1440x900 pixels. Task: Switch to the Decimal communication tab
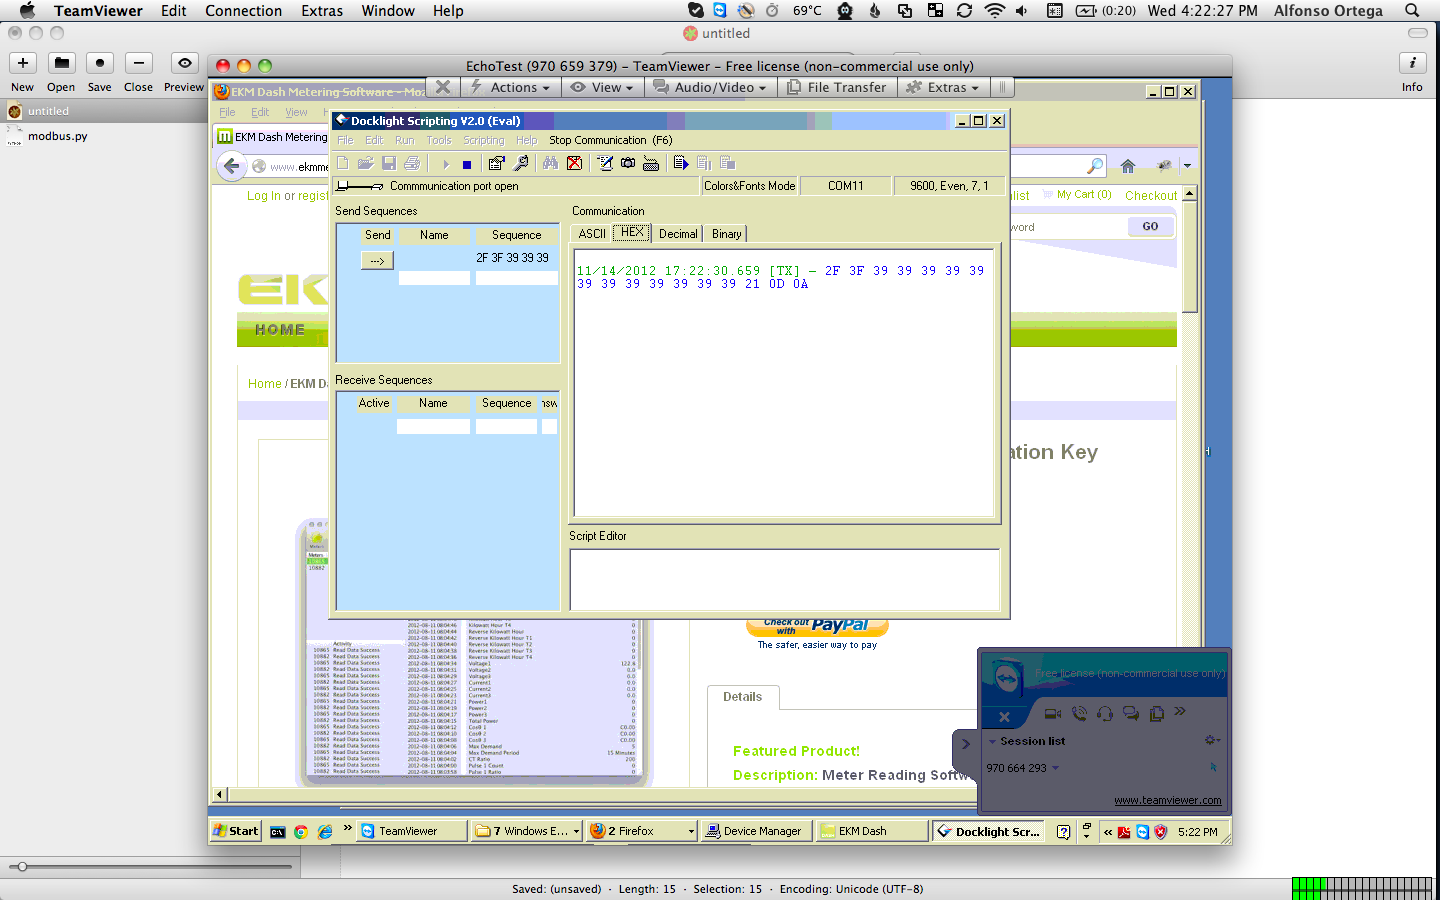678,234
